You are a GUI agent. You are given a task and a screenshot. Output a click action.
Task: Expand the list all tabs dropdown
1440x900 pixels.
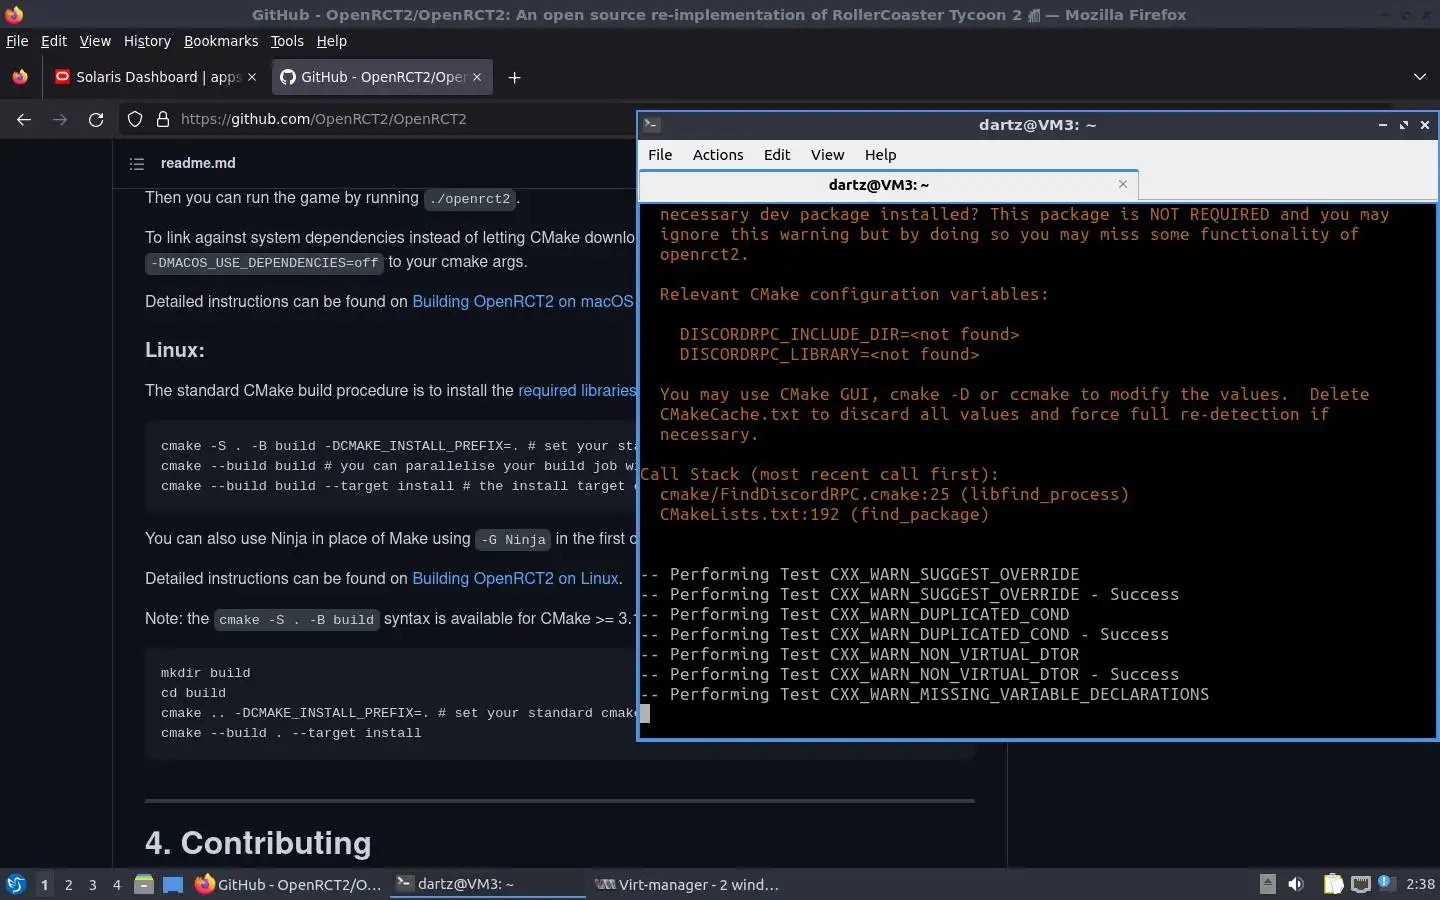click(x=1419, y=77)
